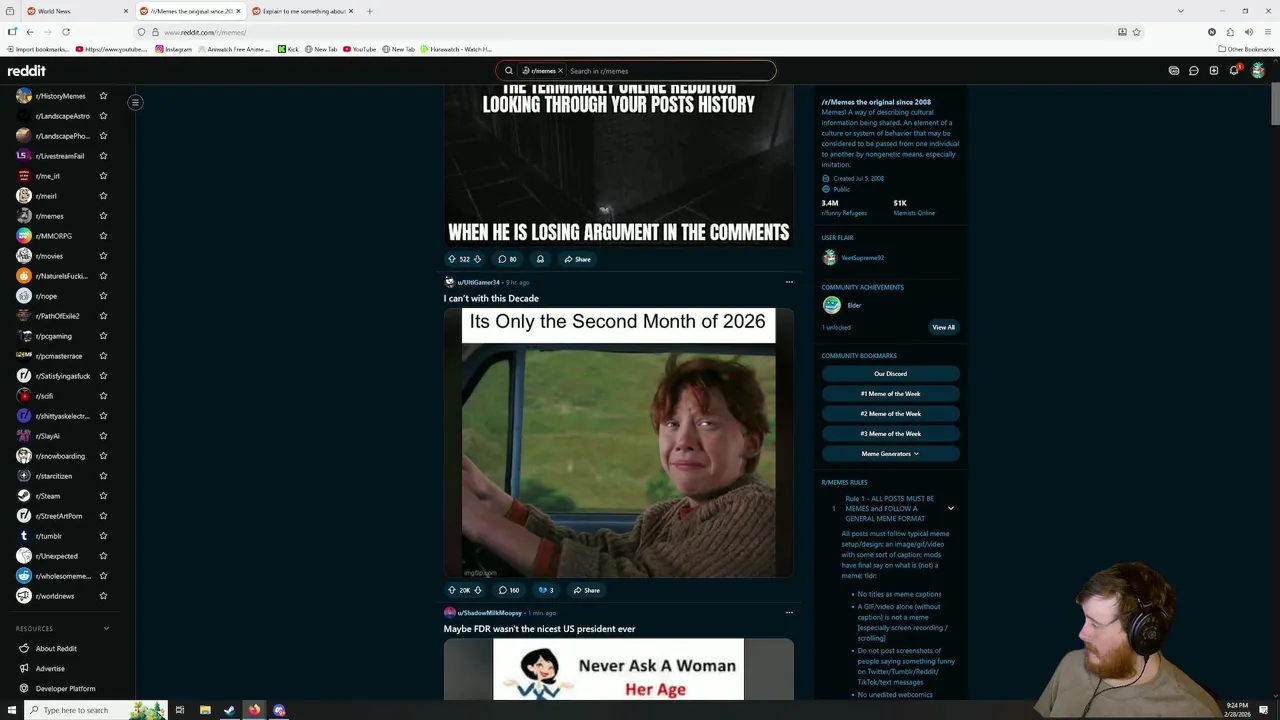Click the Create post plus icon
This screenshot has width=1280, height=720.
(x=1213, y=71)
